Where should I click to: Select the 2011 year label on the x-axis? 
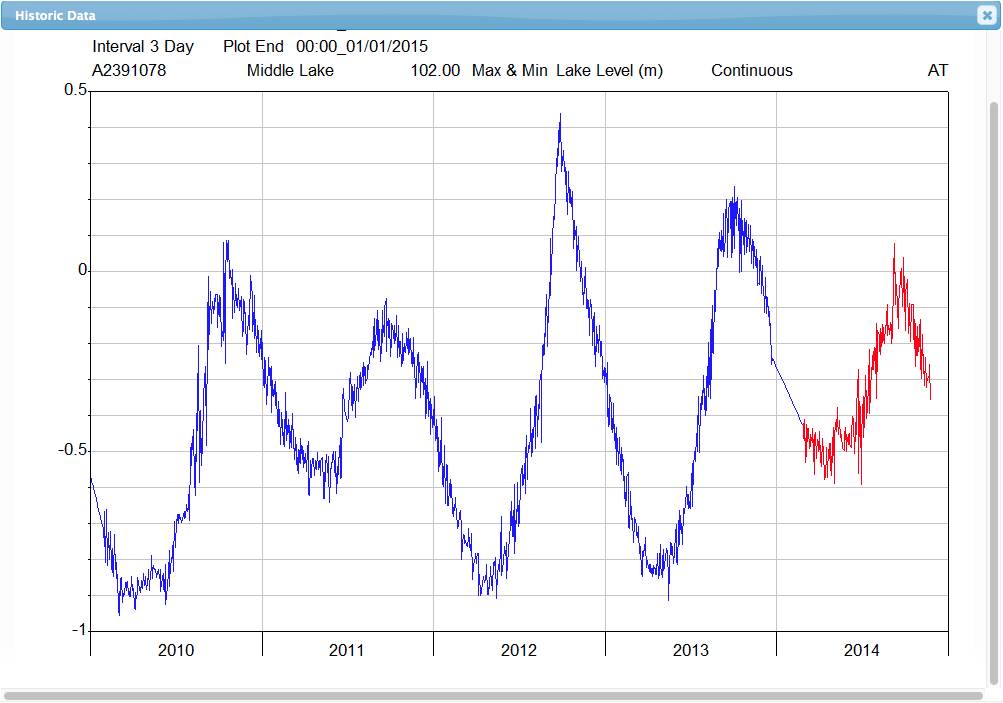(x=347, y=651)
